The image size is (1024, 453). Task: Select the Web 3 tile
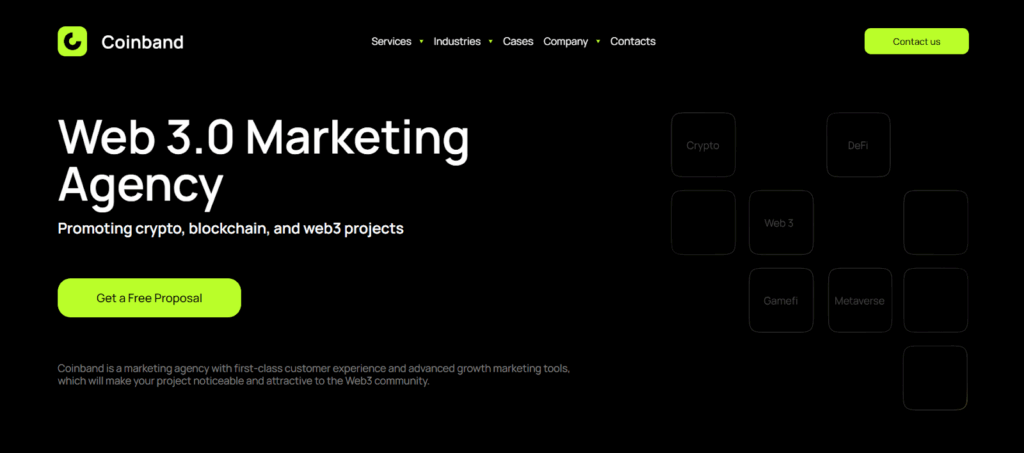coord(781,223)
